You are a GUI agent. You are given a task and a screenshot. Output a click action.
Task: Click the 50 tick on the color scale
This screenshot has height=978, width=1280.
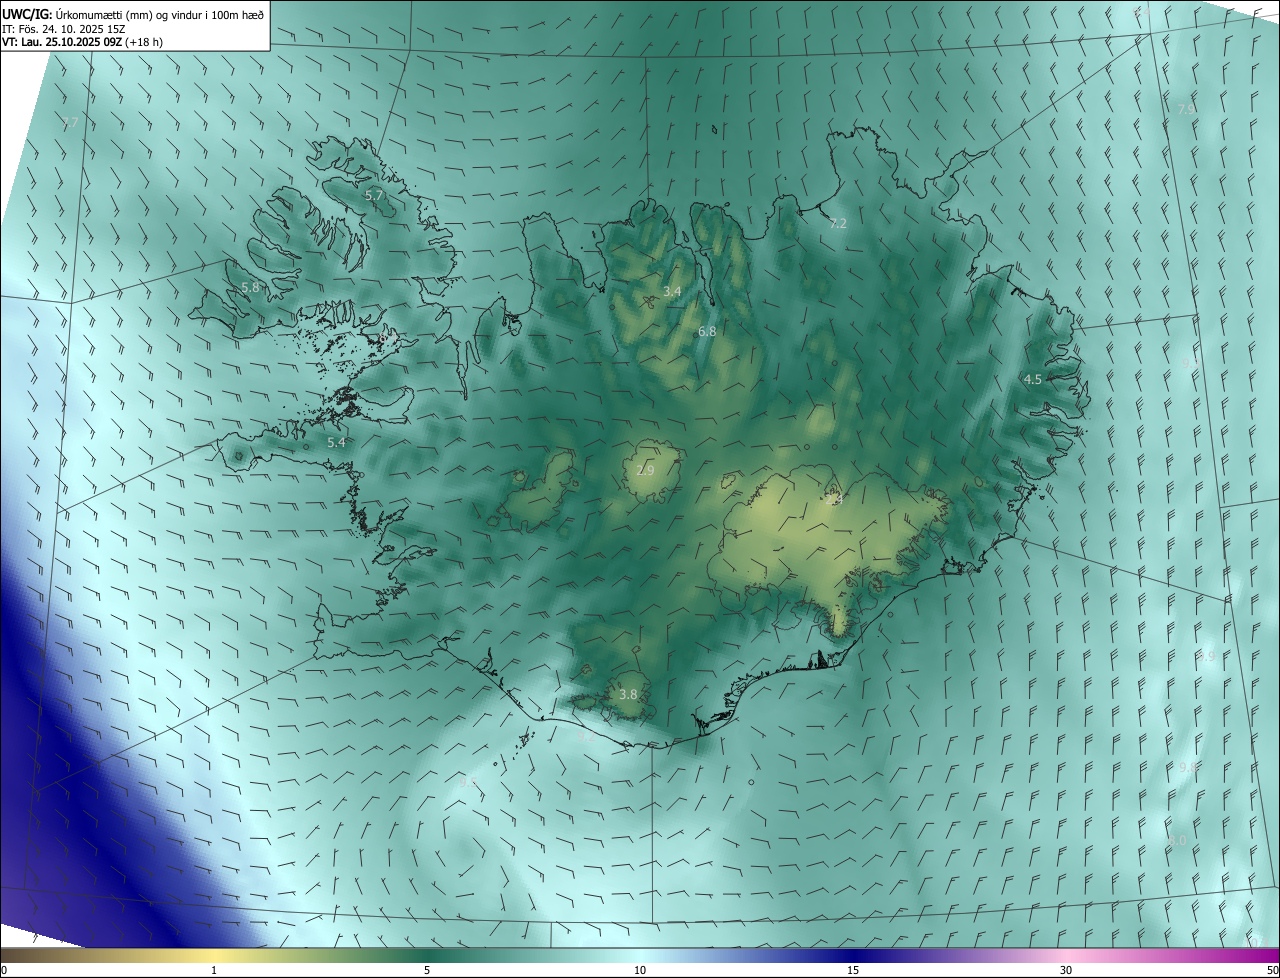tap(1272, 970)
